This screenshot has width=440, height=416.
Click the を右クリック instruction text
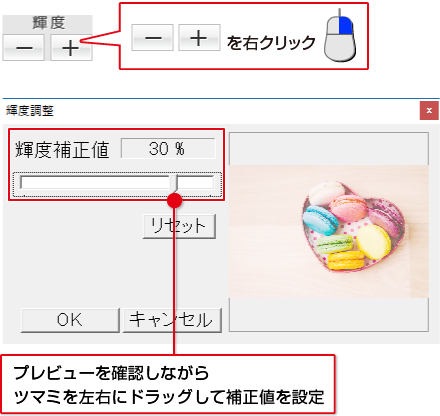point(271,43)
